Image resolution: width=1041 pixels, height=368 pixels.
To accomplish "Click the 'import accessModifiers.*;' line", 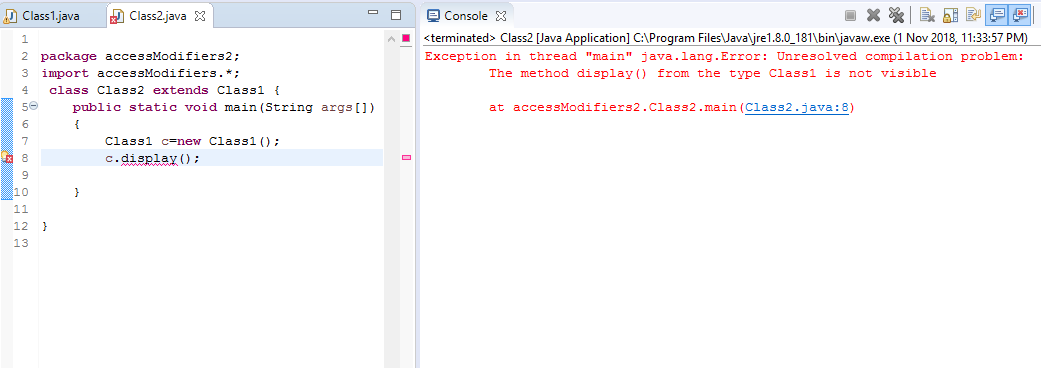I will (139, 73).
